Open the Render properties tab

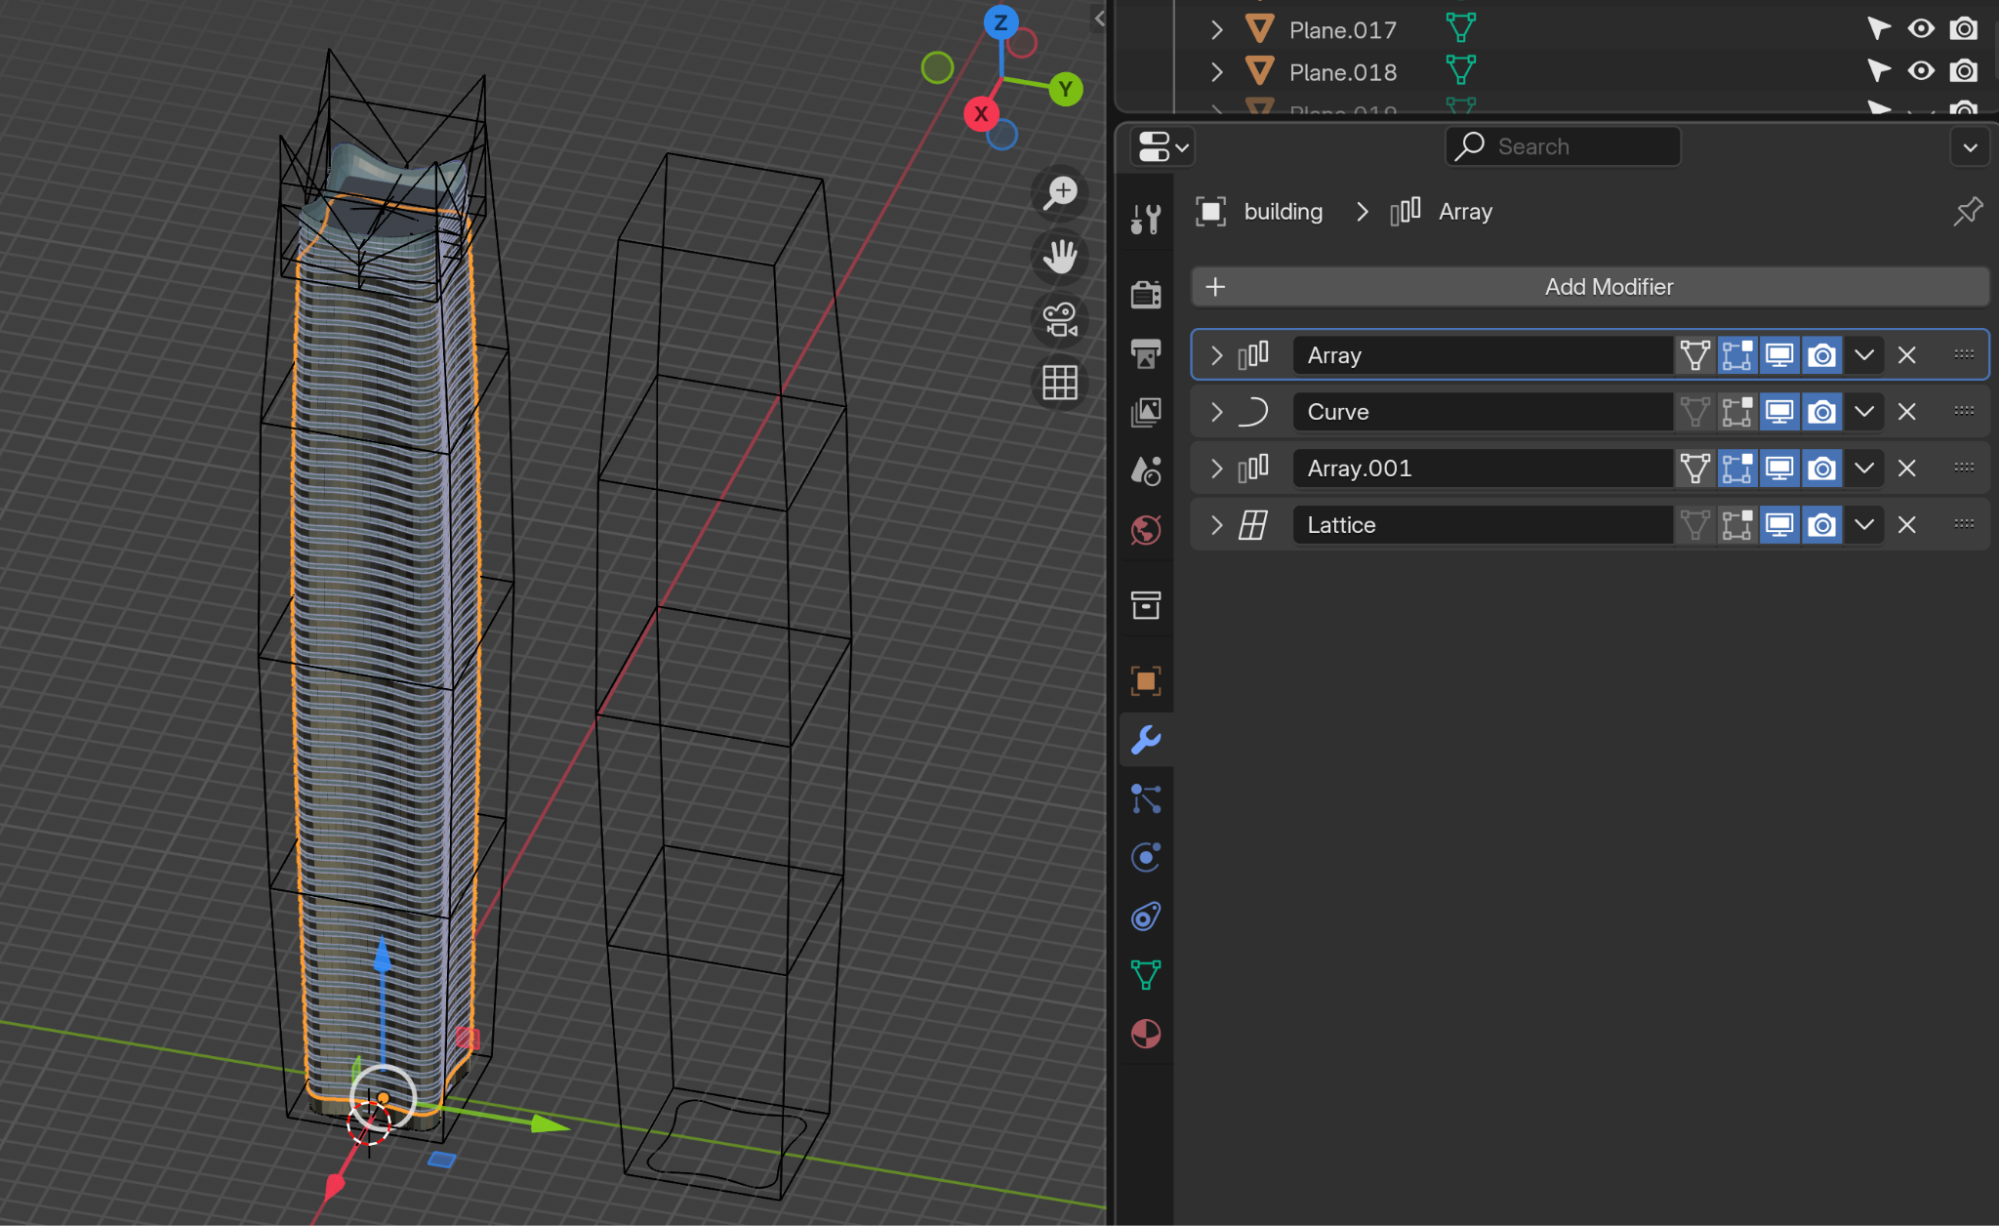click(1146, 295)
